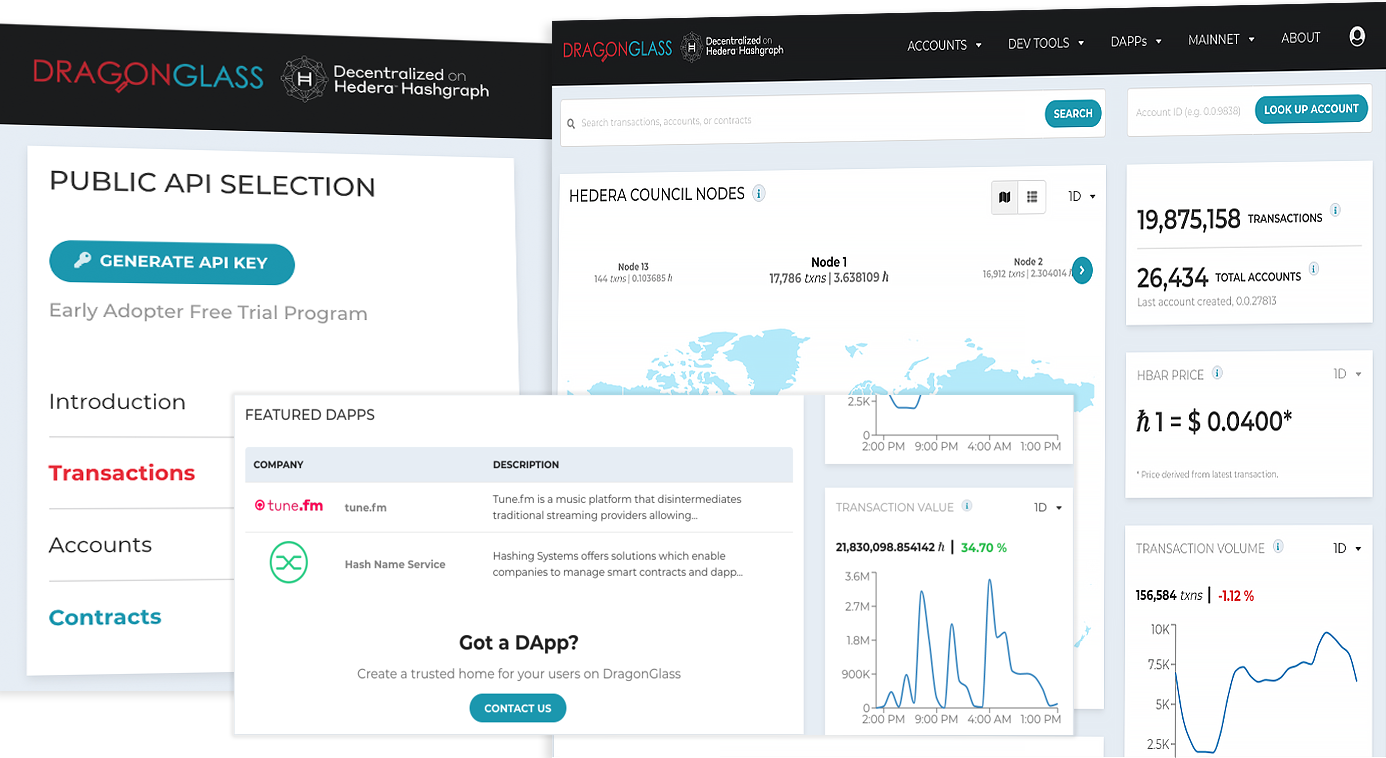Click the tune.fm description text
The width and height of the screenshot is (1386, 758).
pos(617,507)
